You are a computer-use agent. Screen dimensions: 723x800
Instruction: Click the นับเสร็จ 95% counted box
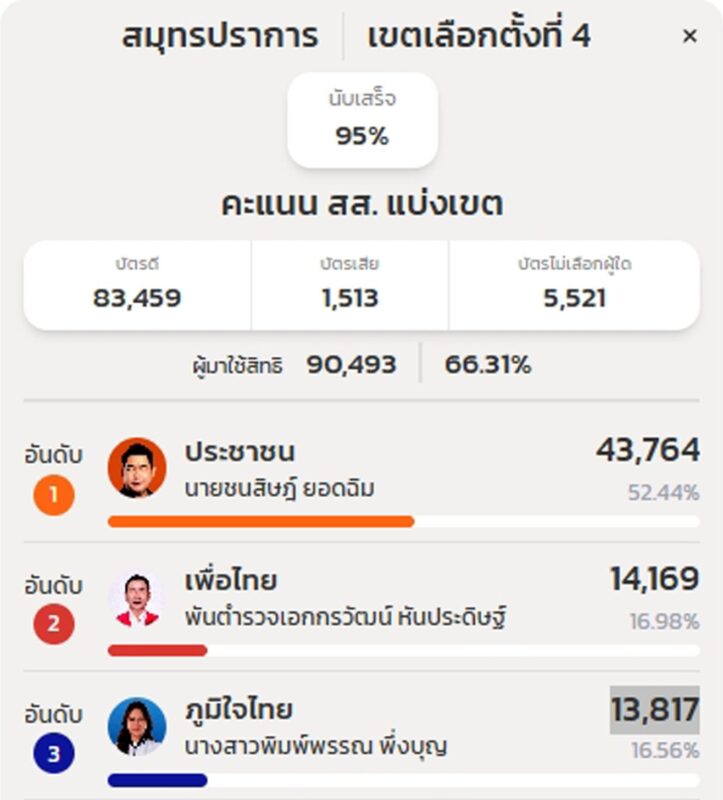[362, 120]
